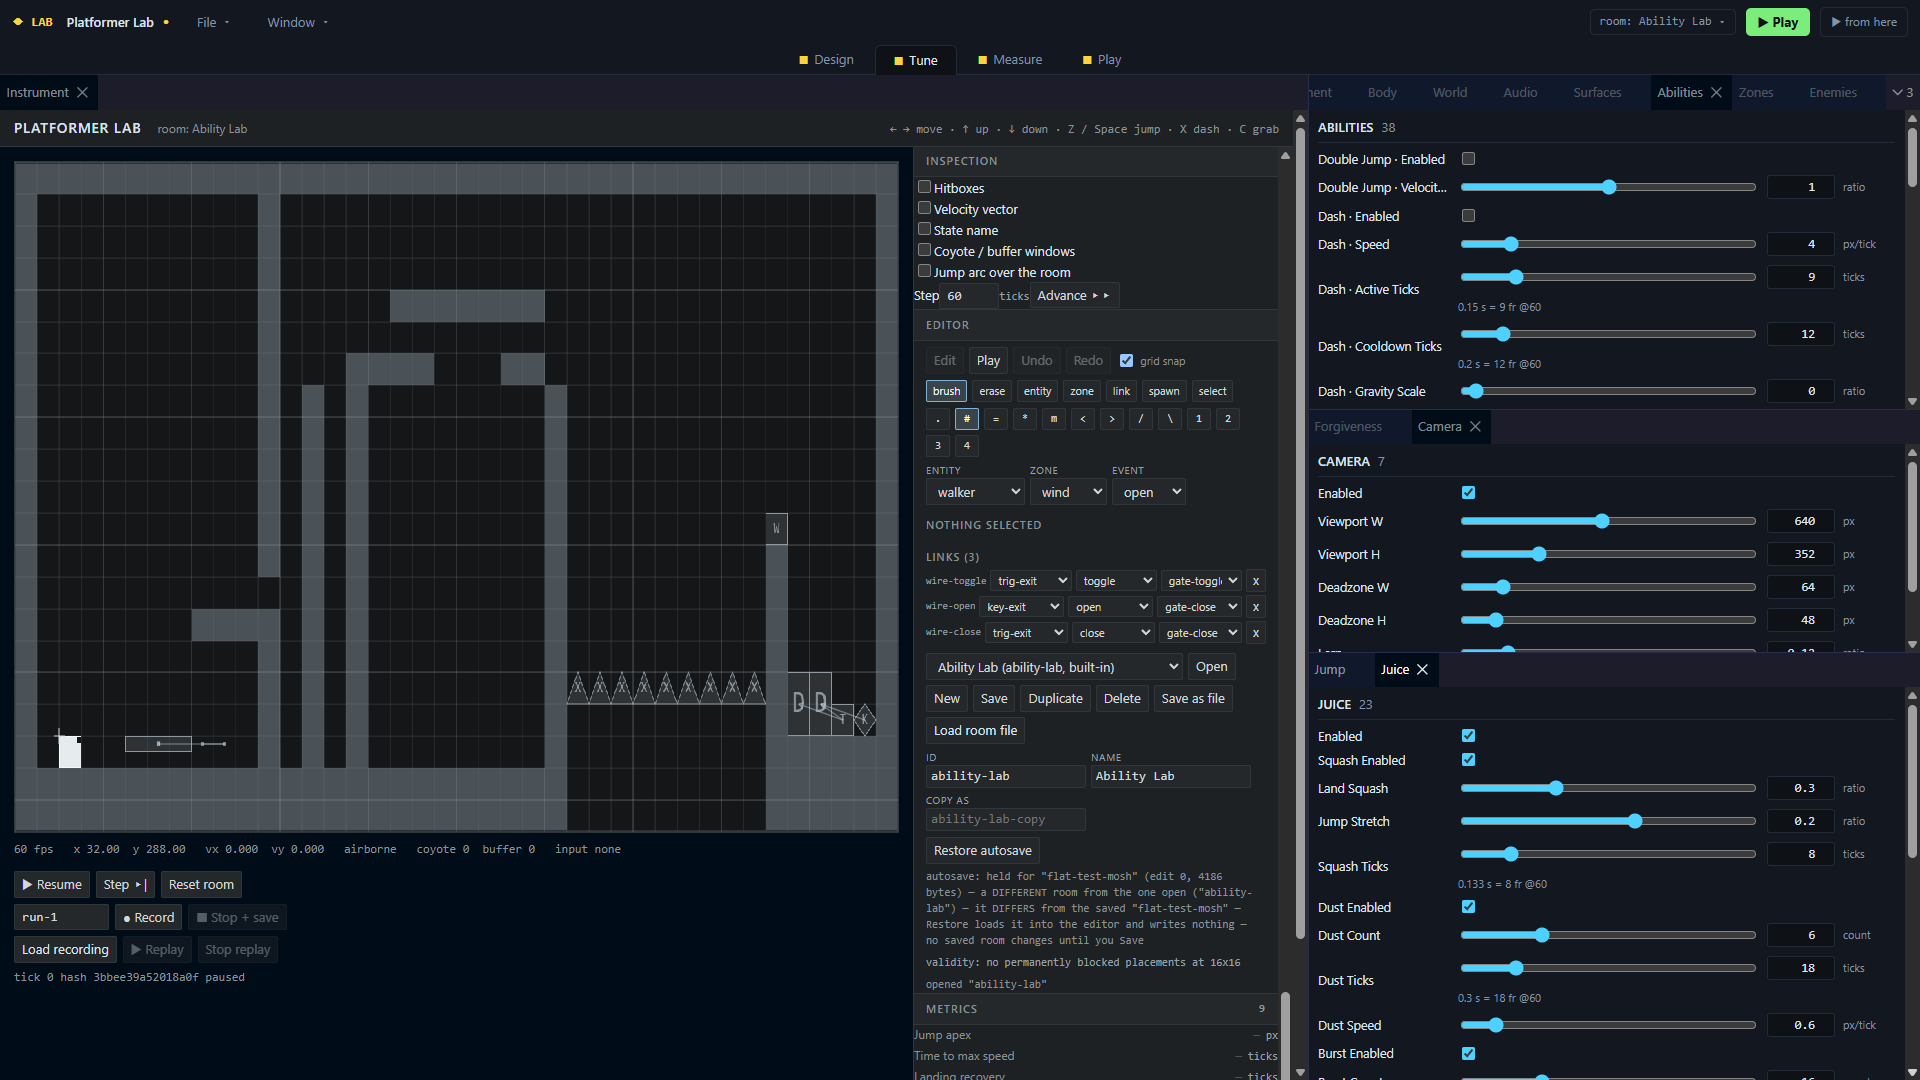Open the Ability Lab room selector dropdown

pos(1055,667)
